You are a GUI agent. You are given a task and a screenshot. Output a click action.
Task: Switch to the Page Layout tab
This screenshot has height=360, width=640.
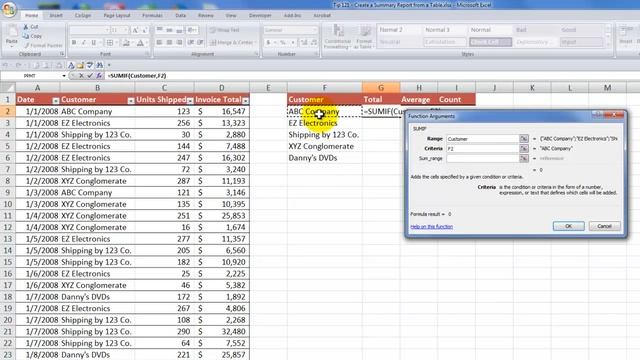click(117, 16)
